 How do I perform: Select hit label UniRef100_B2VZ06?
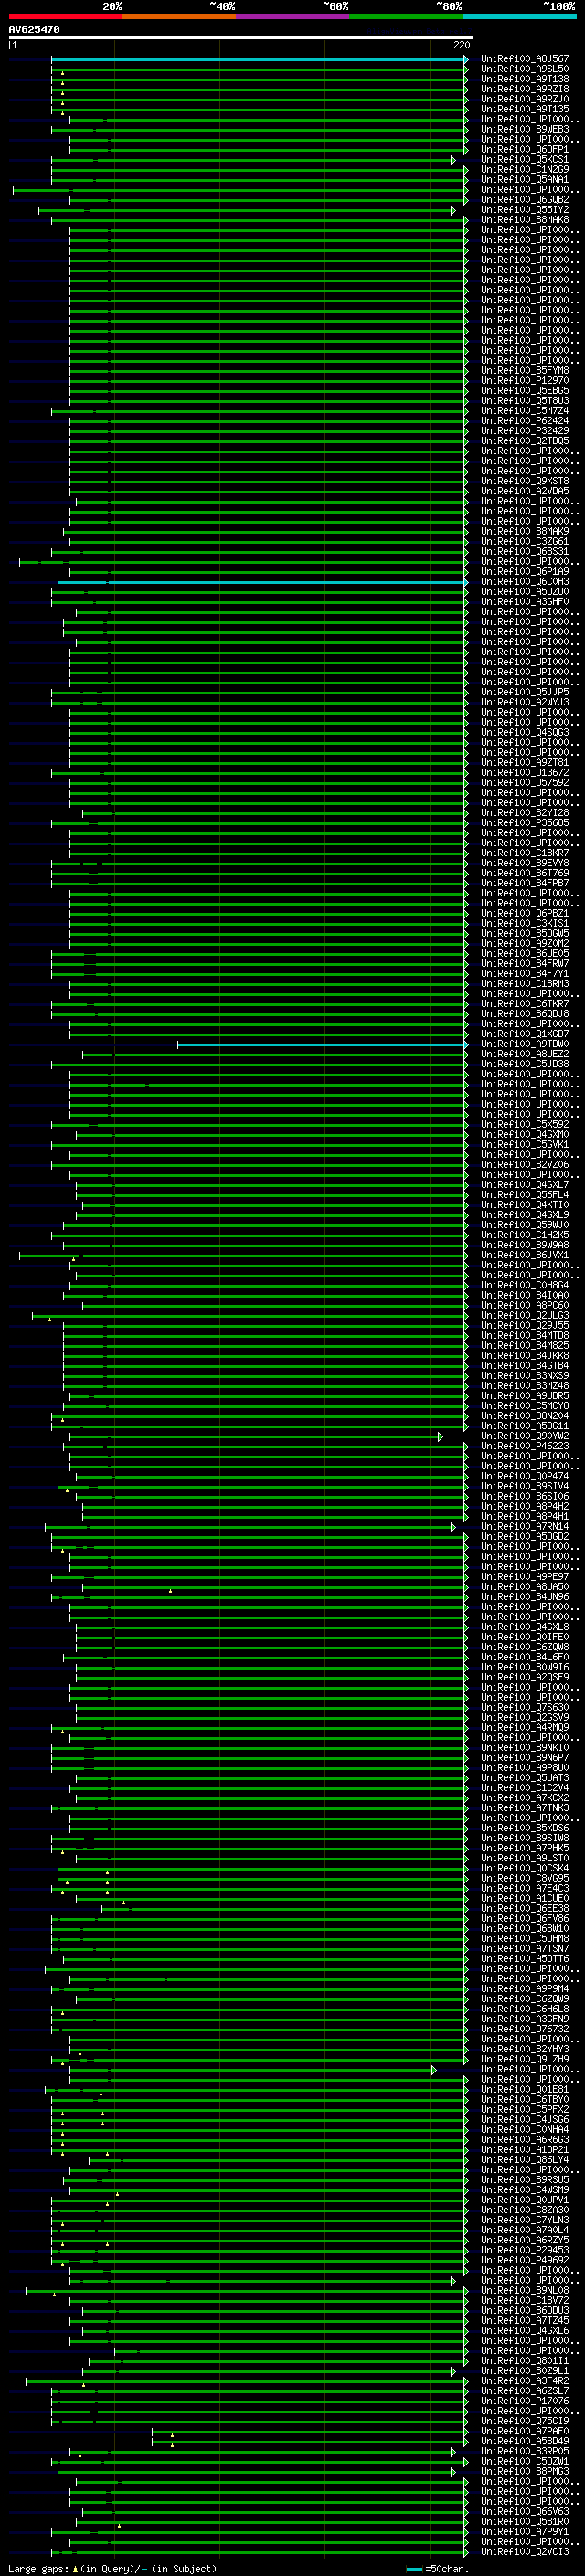tap(524, 1165)
